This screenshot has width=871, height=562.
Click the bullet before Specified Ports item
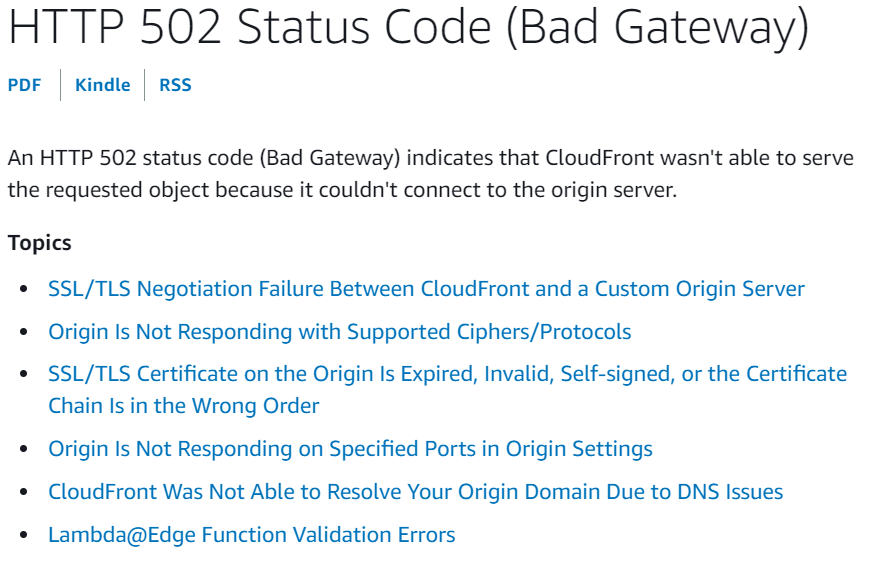25,450
